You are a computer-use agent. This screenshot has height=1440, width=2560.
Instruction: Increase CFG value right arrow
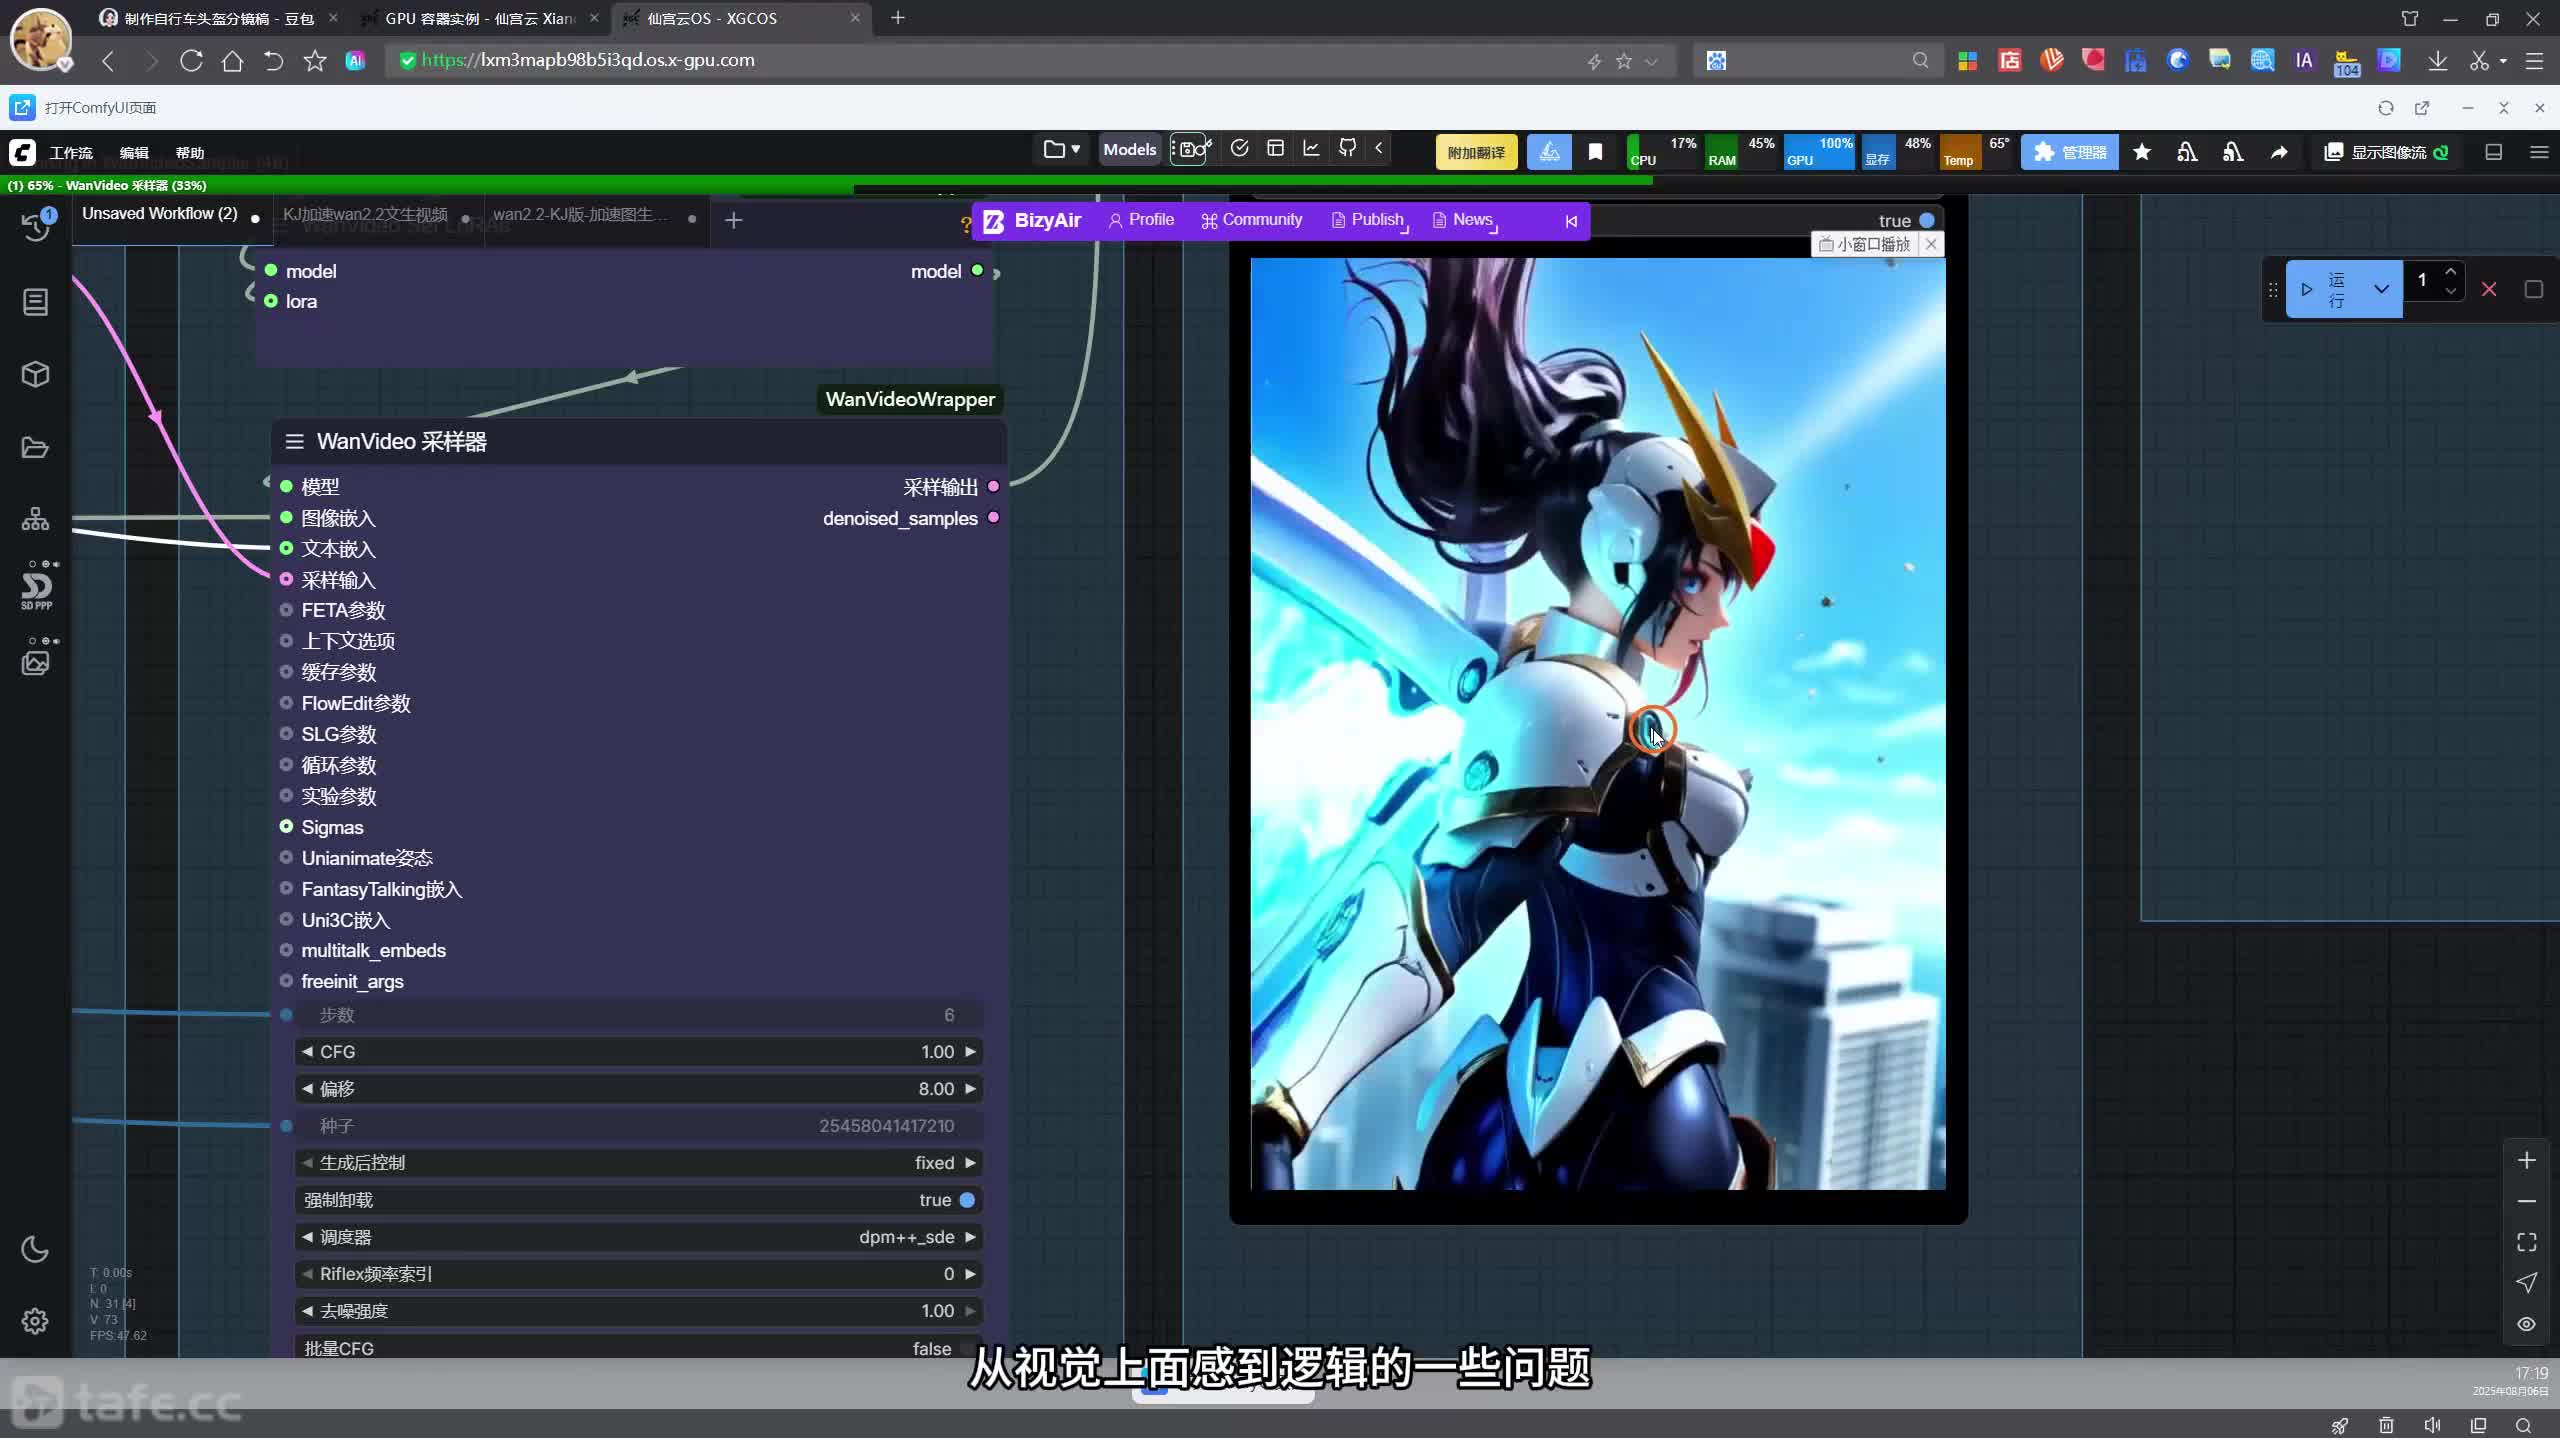tap(969, 1052)
